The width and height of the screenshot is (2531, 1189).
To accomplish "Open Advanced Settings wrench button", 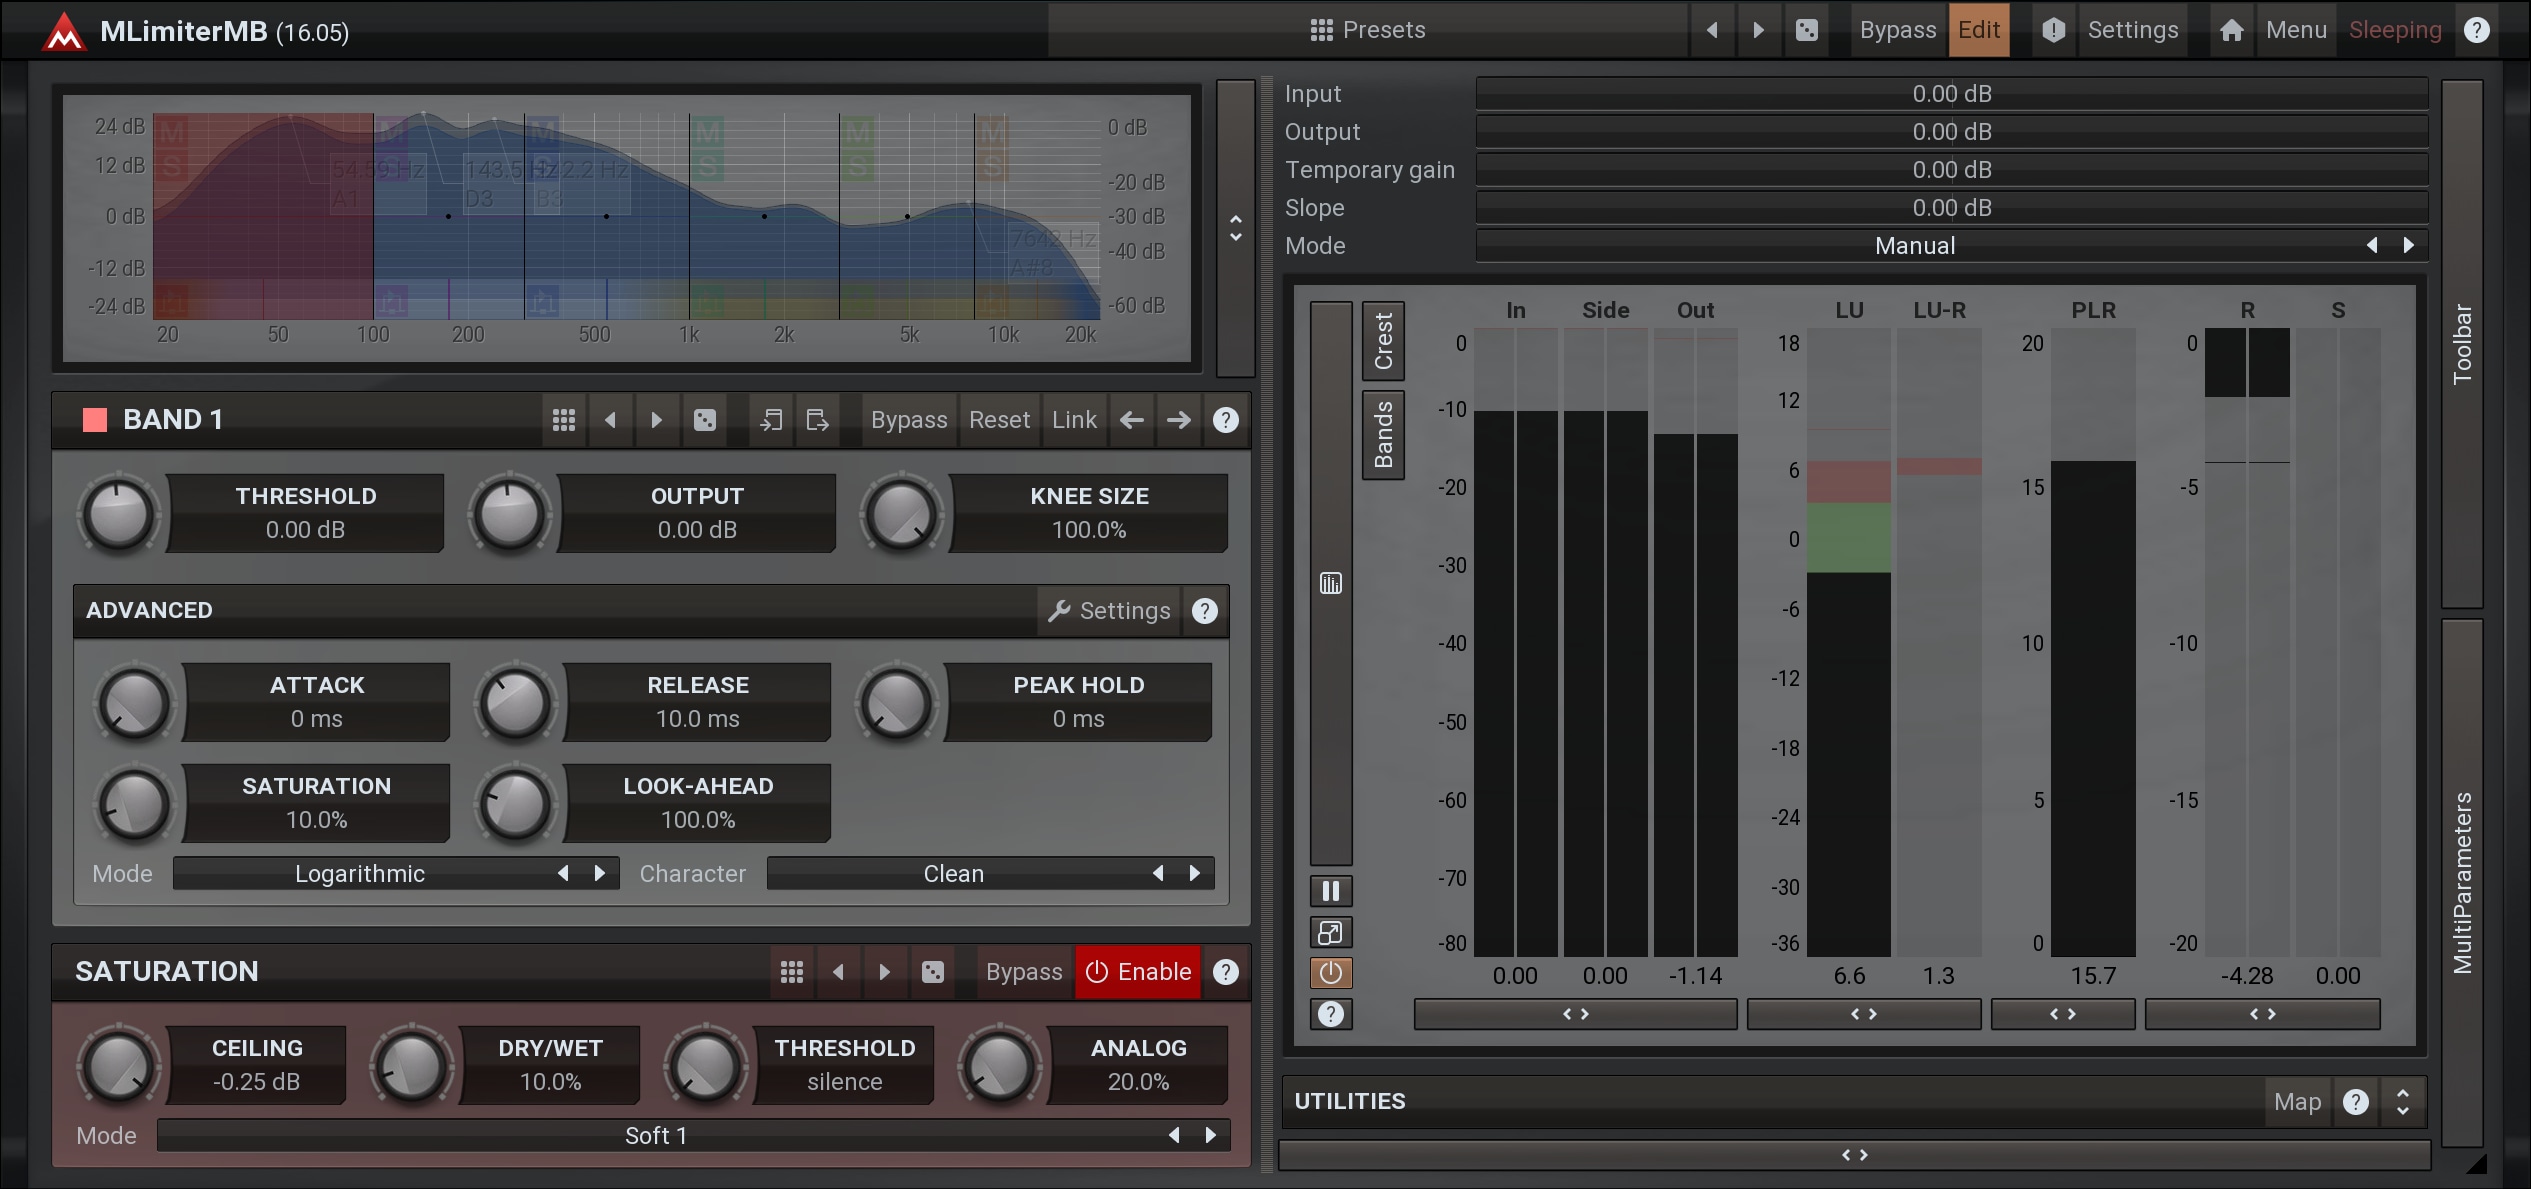I will [x=1109, y=611].
